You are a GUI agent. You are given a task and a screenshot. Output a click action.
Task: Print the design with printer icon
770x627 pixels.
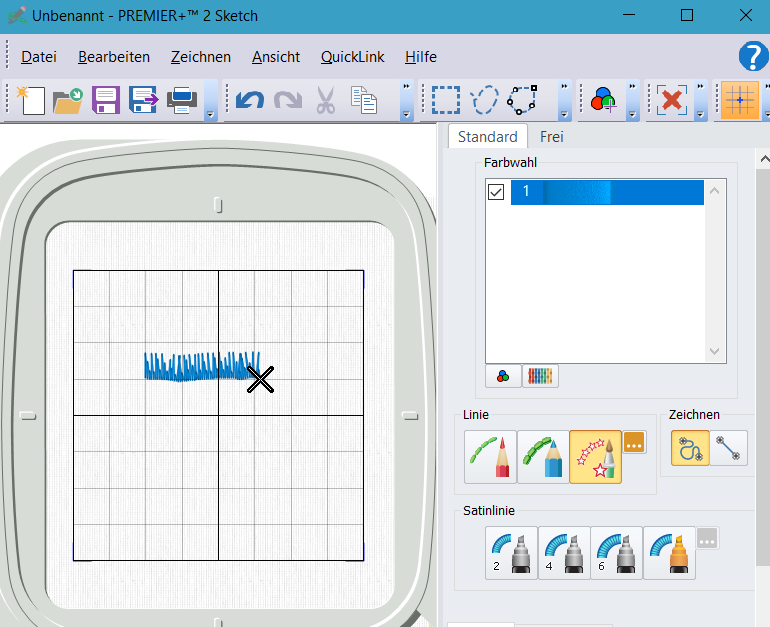click(182, 100)
